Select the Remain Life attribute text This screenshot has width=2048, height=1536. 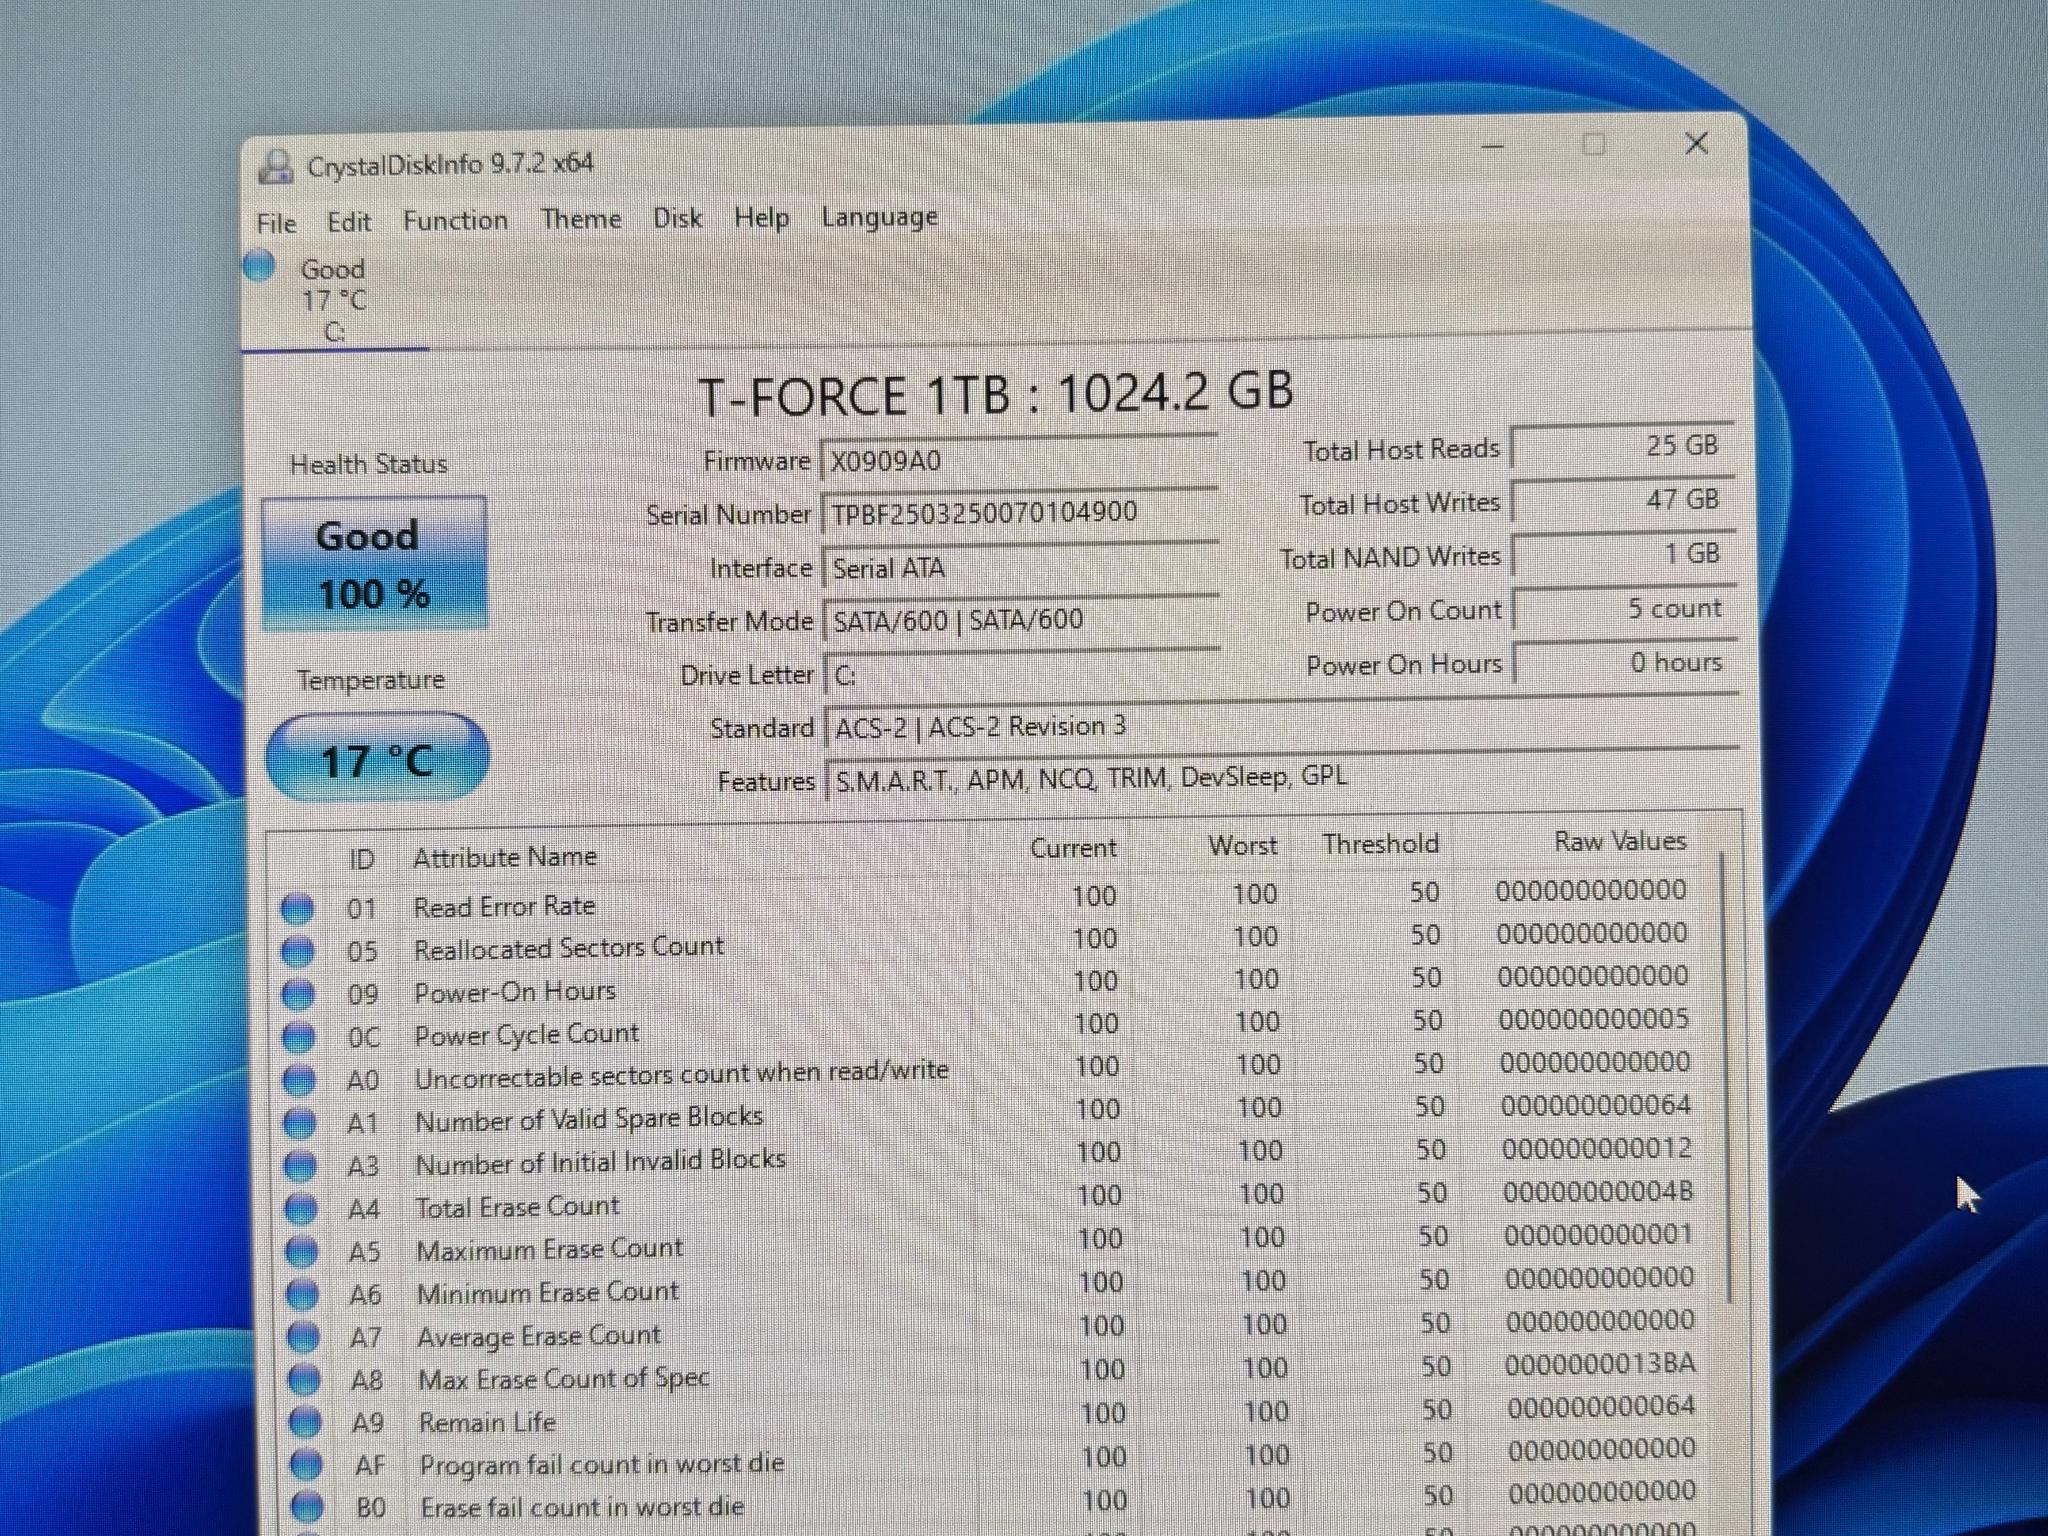click(x=487, y=1422)
